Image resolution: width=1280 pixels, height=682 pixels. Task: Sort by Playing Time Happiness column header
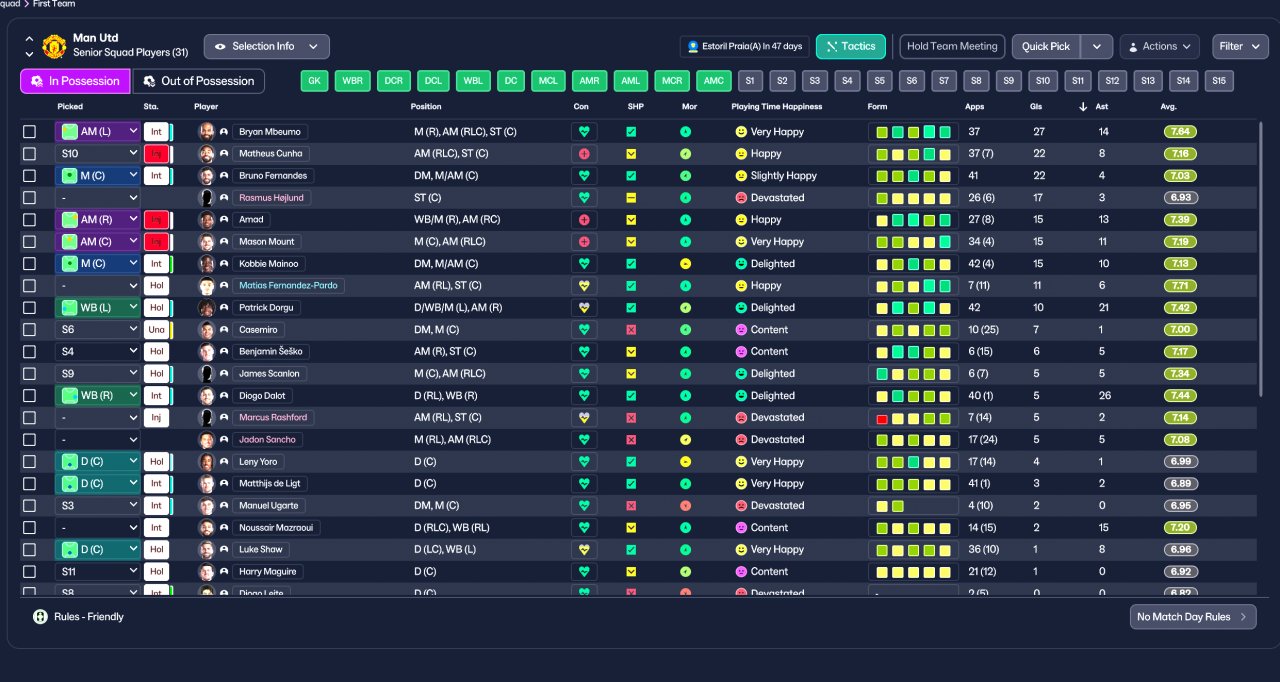click(777, 107)
